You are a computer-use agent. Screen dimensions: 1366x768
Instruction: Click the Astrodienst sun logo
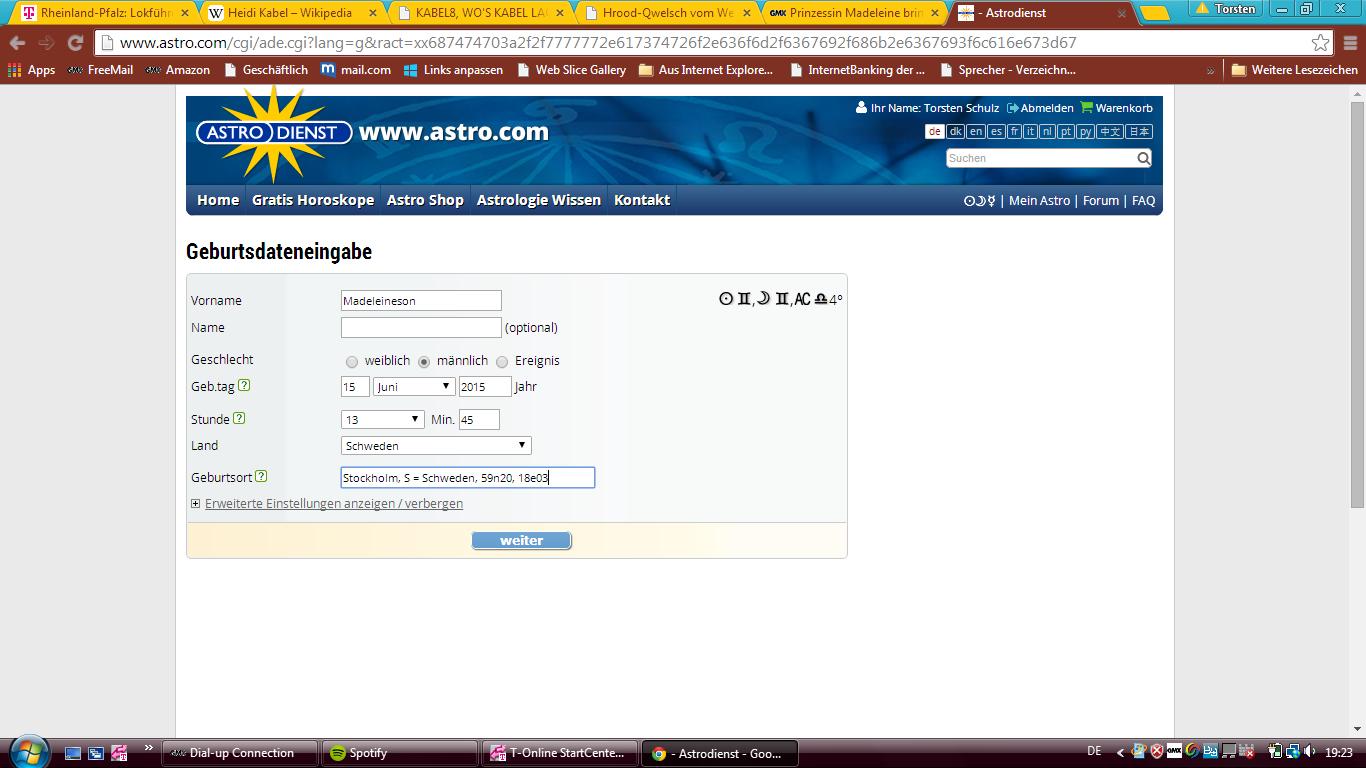[x=273, y=133]
